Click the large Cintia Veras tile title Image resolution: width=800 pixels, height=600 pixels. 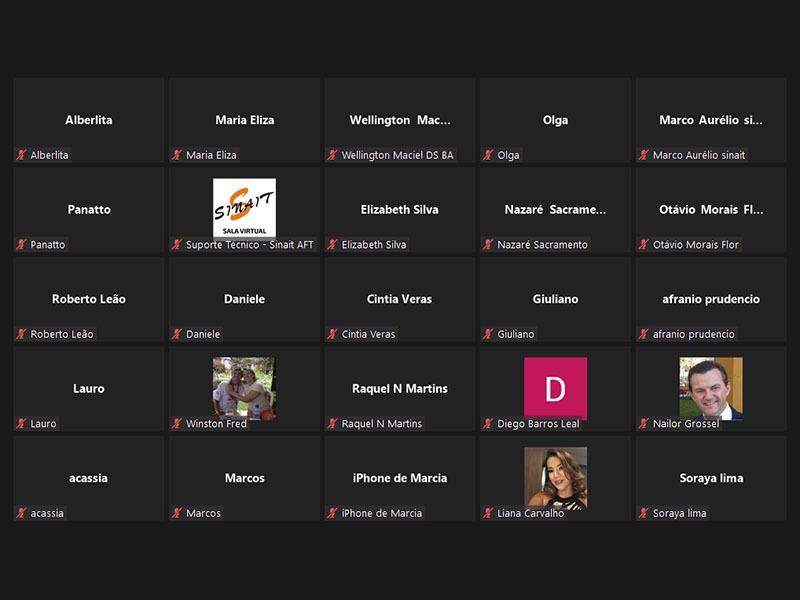tap(399, 299)
